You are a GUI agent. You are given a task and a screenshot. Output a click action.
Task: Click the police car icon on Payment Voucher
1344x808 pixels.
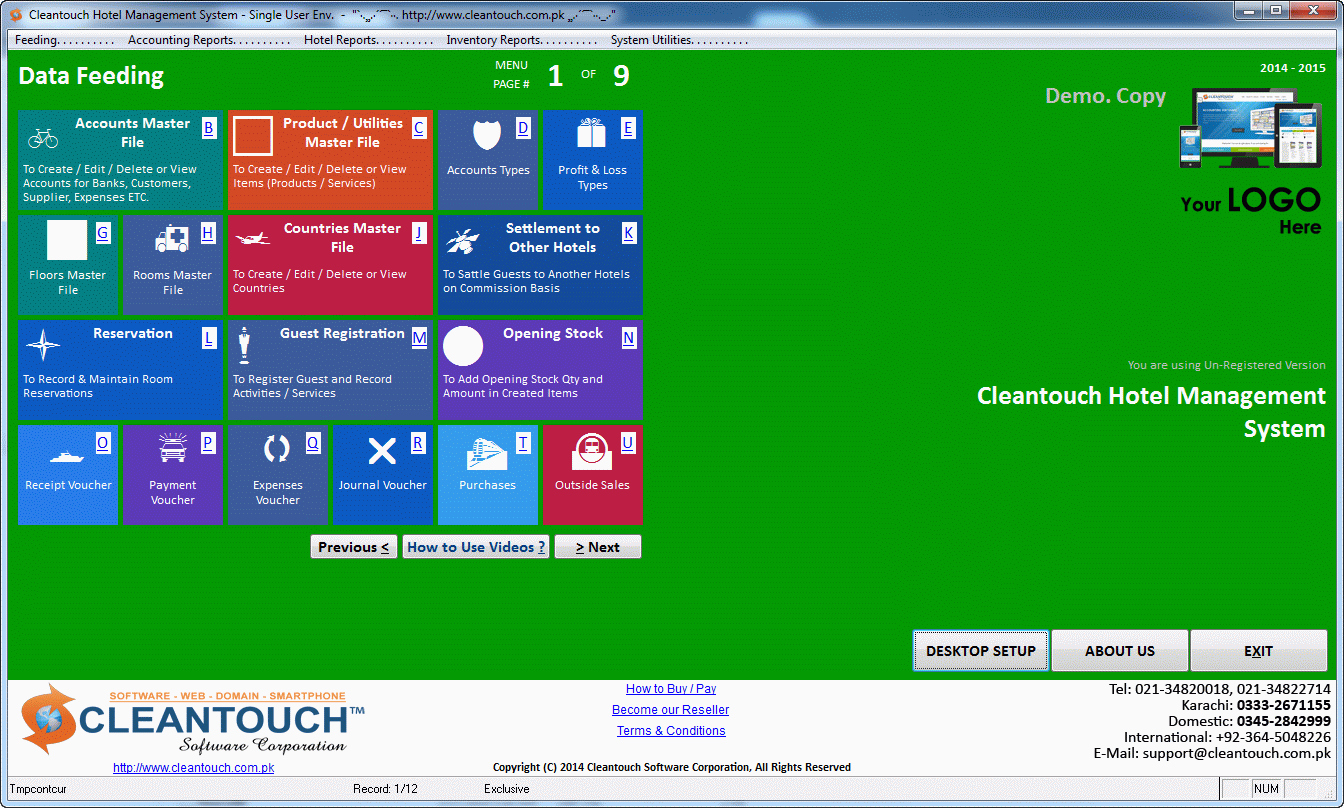(x=172, y=449)
